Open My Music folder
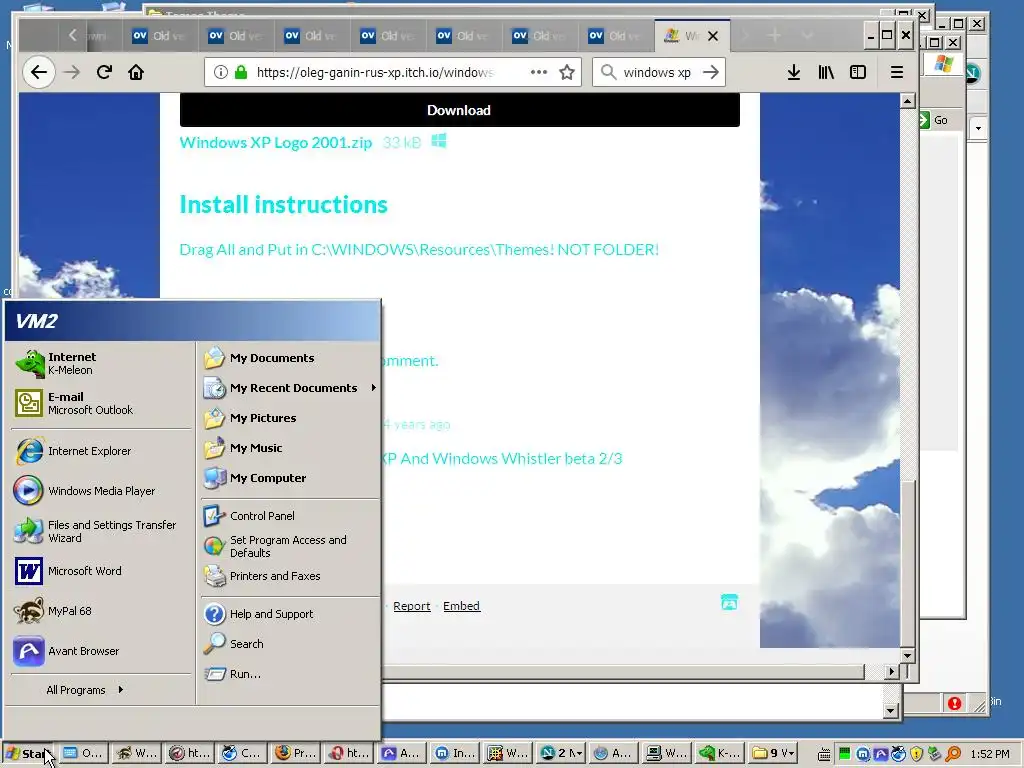 (x=289, y=448)
